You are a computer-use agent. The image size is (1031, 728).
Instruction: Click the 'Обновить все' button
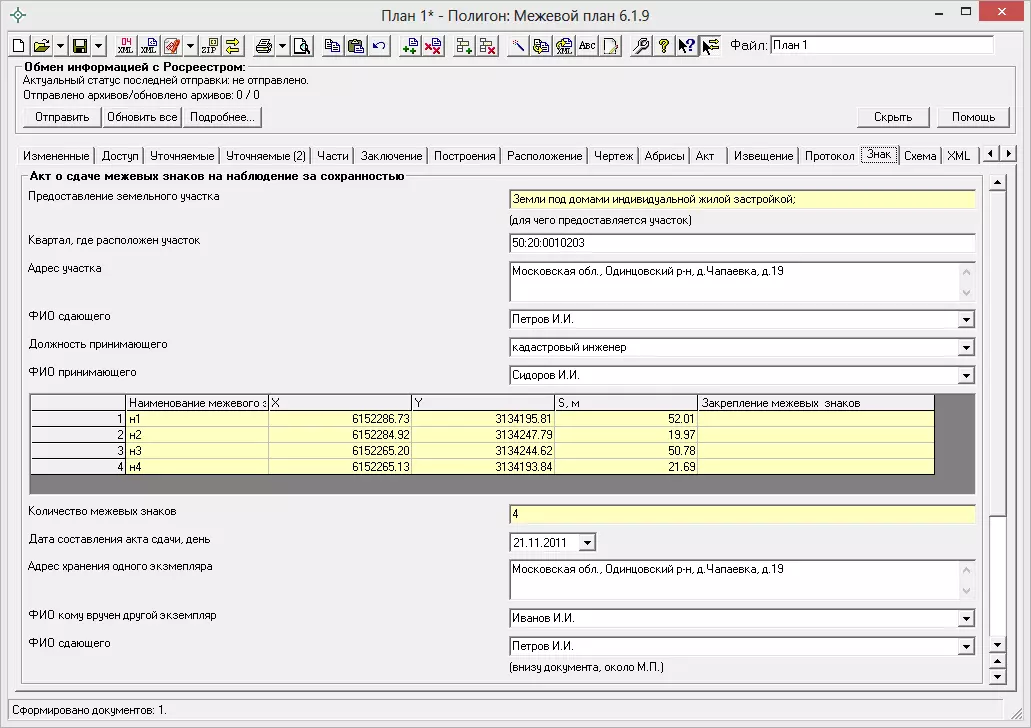pyautogui.click(x=142, y=117)
